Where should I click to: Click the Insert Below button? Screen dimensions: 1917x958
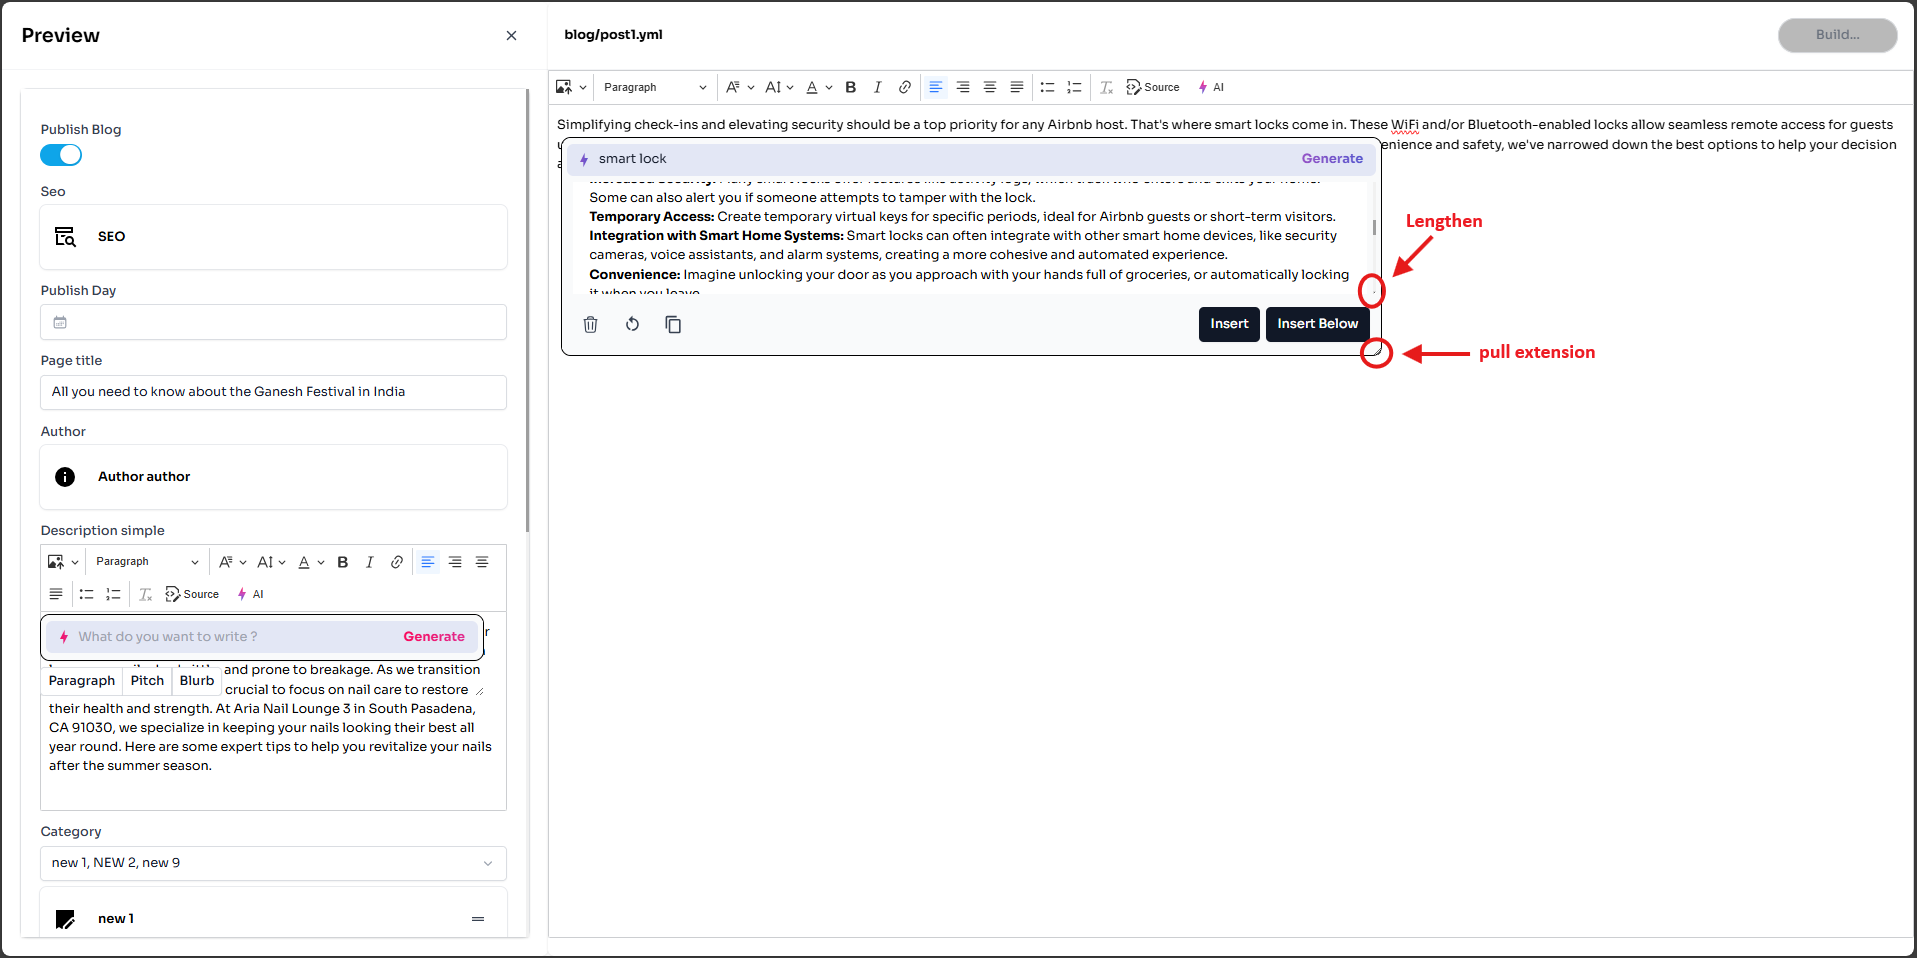[x=1317, y=324]
